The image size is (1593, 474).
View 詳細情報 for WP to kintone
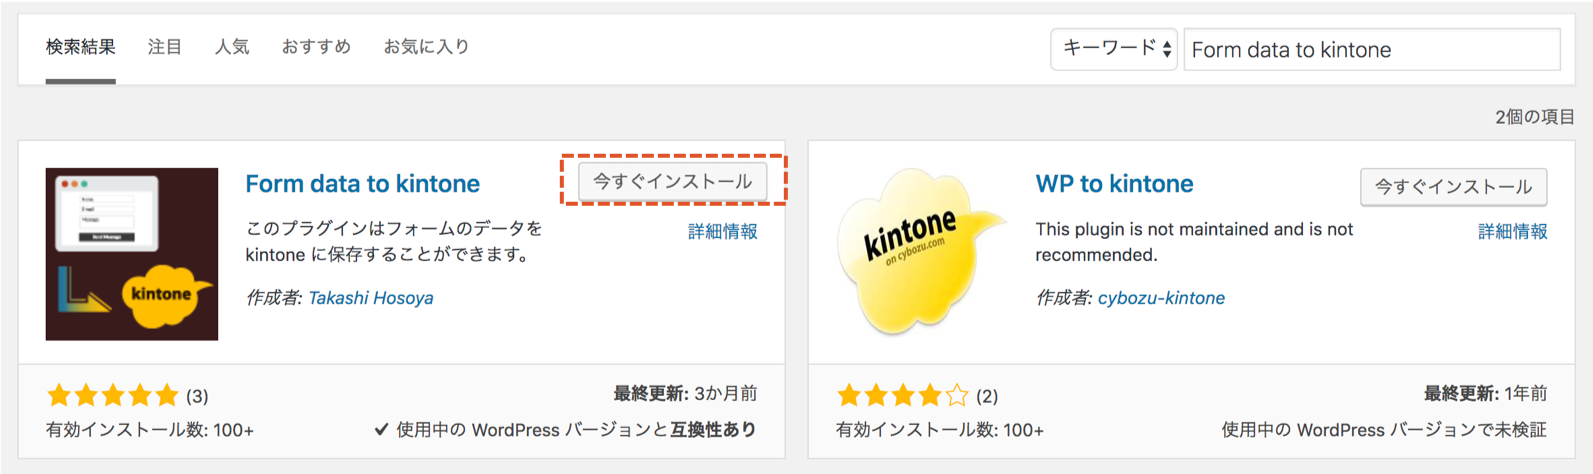[1512, 232]
